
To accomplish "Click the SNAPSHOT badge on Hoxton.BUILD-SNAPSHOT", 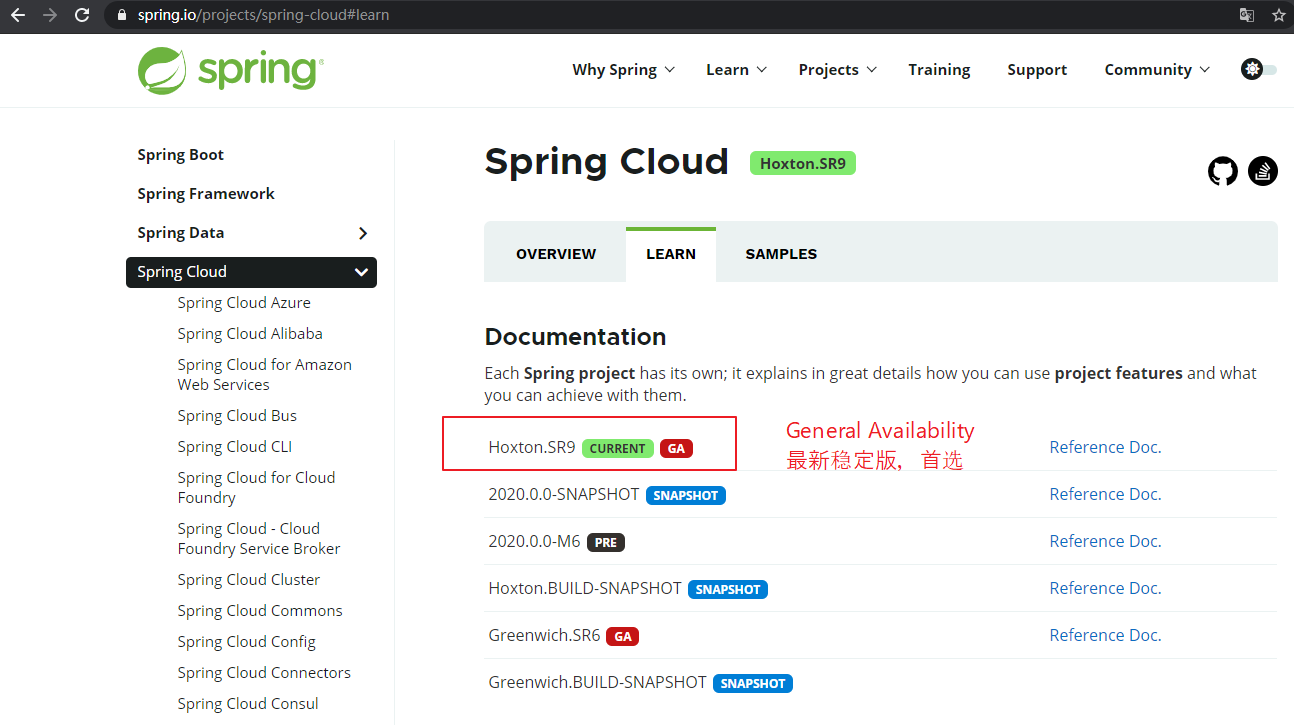I will pyautogui.click(x=728, y=589).
